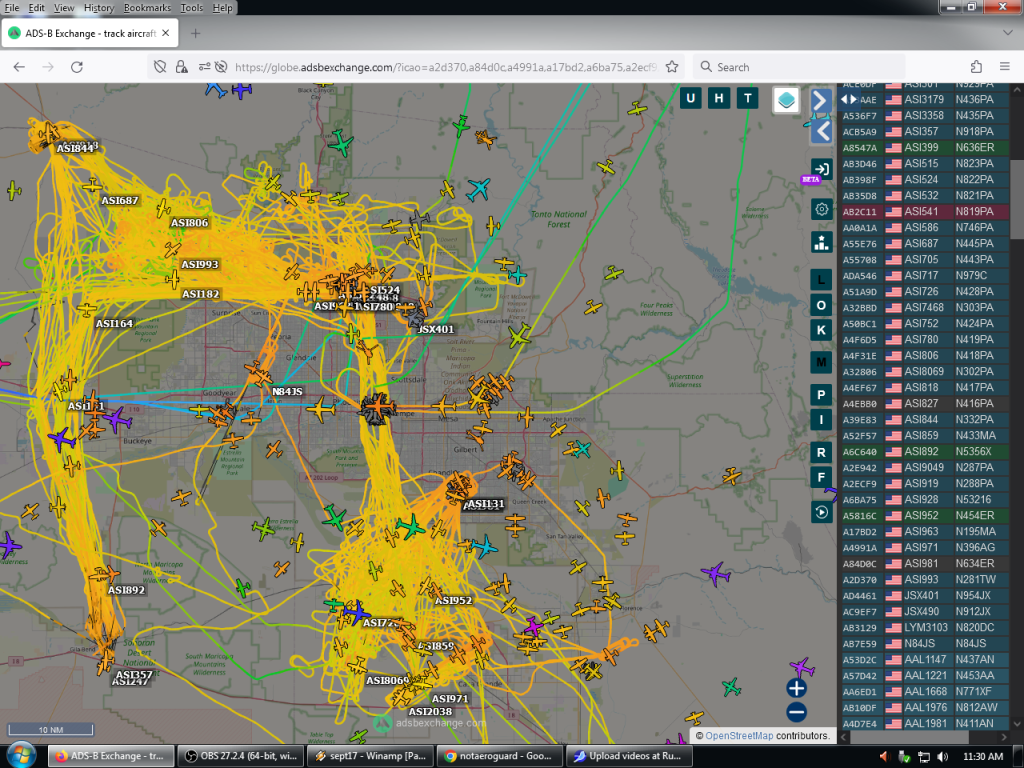1024x768 pixels.
Task: Click the login arrow beta icon
Action: pos(821,169)
